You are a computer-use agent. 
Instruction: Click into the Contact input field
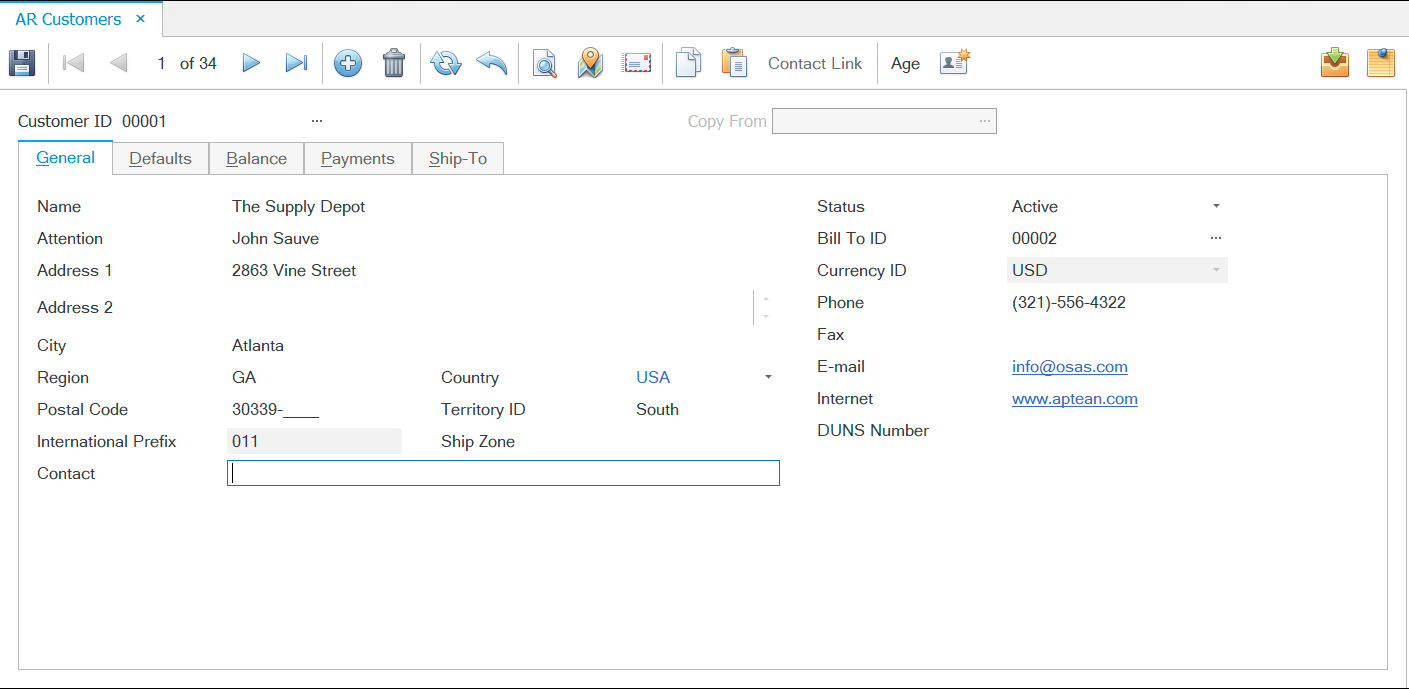(503, 473)
